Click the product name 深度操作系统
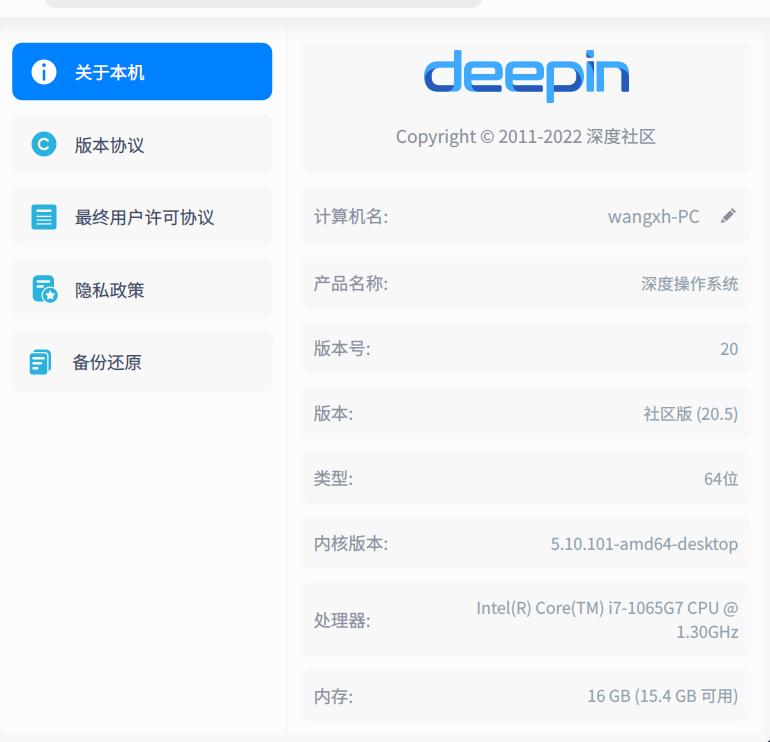 pyautogui.click(x=689, y=284)
